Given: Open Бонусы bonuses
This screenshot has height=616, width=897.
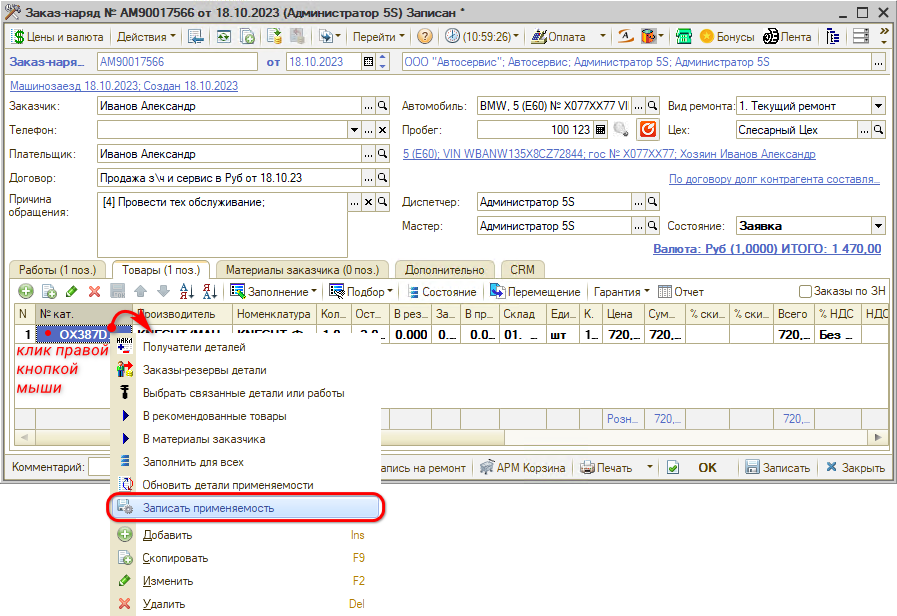Looking at the screenshot, I should (727, 37).
